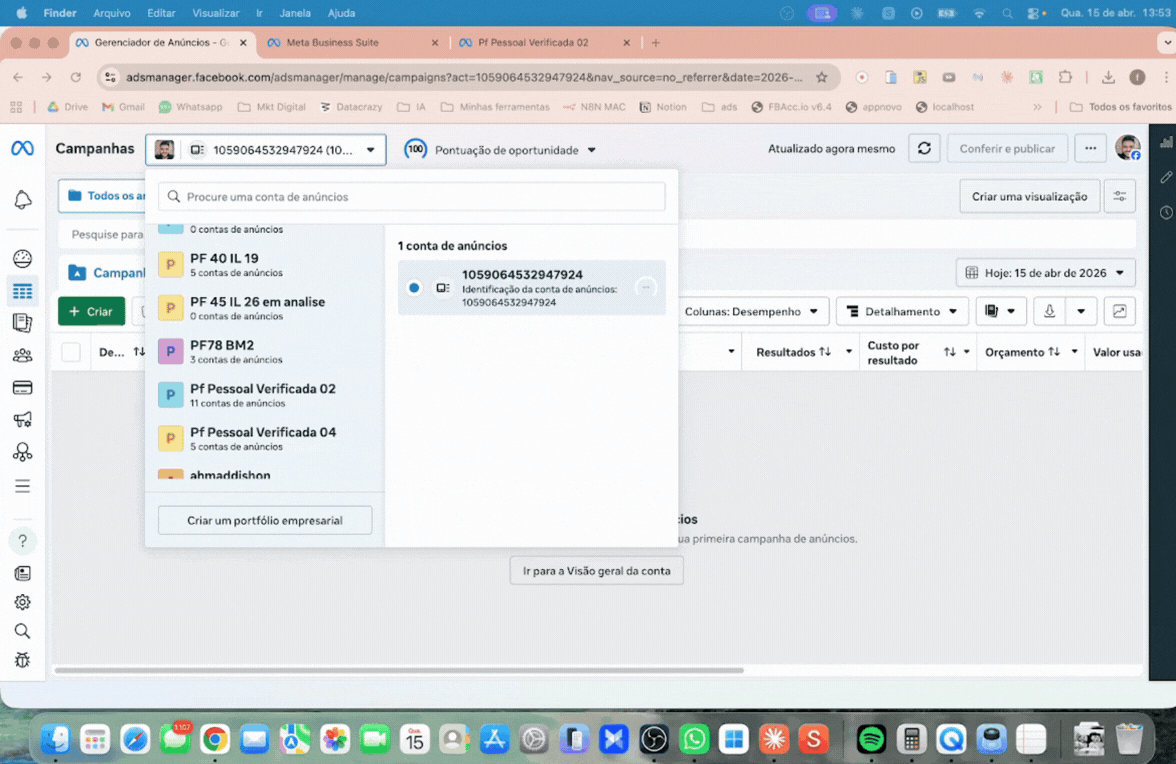The width and height of the screenshot is (1176, 764).
Task: Open the Resultados column menu arrow
Action: click(849, 352)
